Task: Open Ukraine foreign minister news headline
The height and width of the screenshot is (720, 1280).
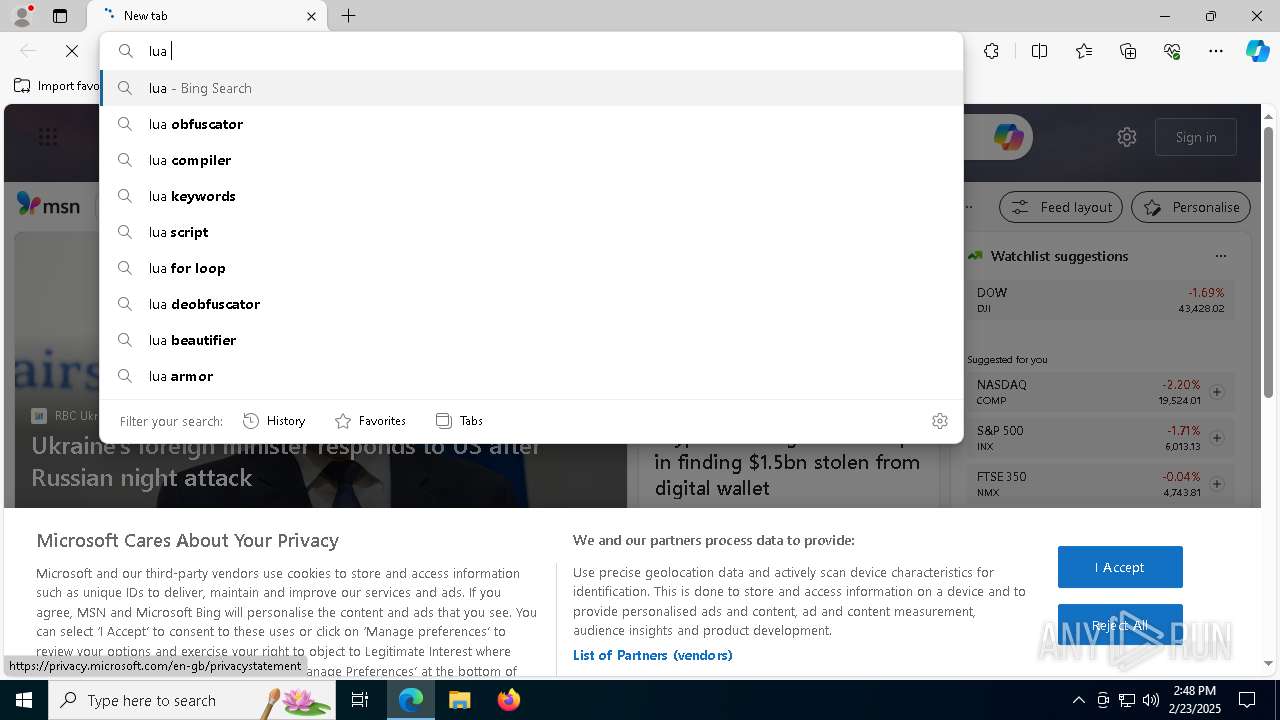Action: point(285,462)
